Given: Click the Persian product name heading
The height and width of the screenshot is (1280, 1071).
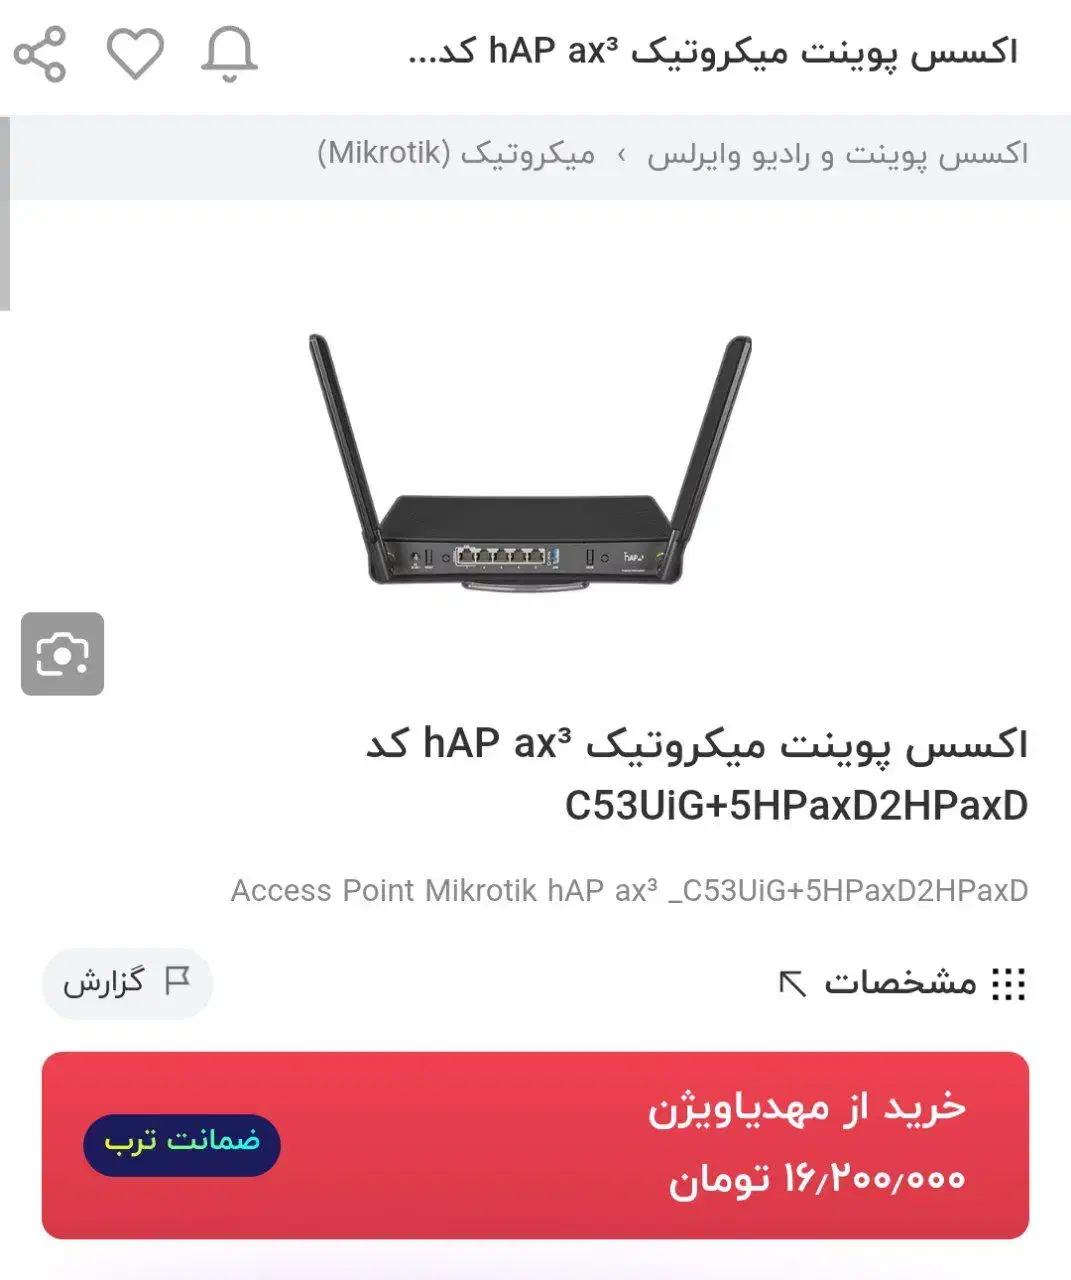Looking at the screenshot, I should point(697,775).
